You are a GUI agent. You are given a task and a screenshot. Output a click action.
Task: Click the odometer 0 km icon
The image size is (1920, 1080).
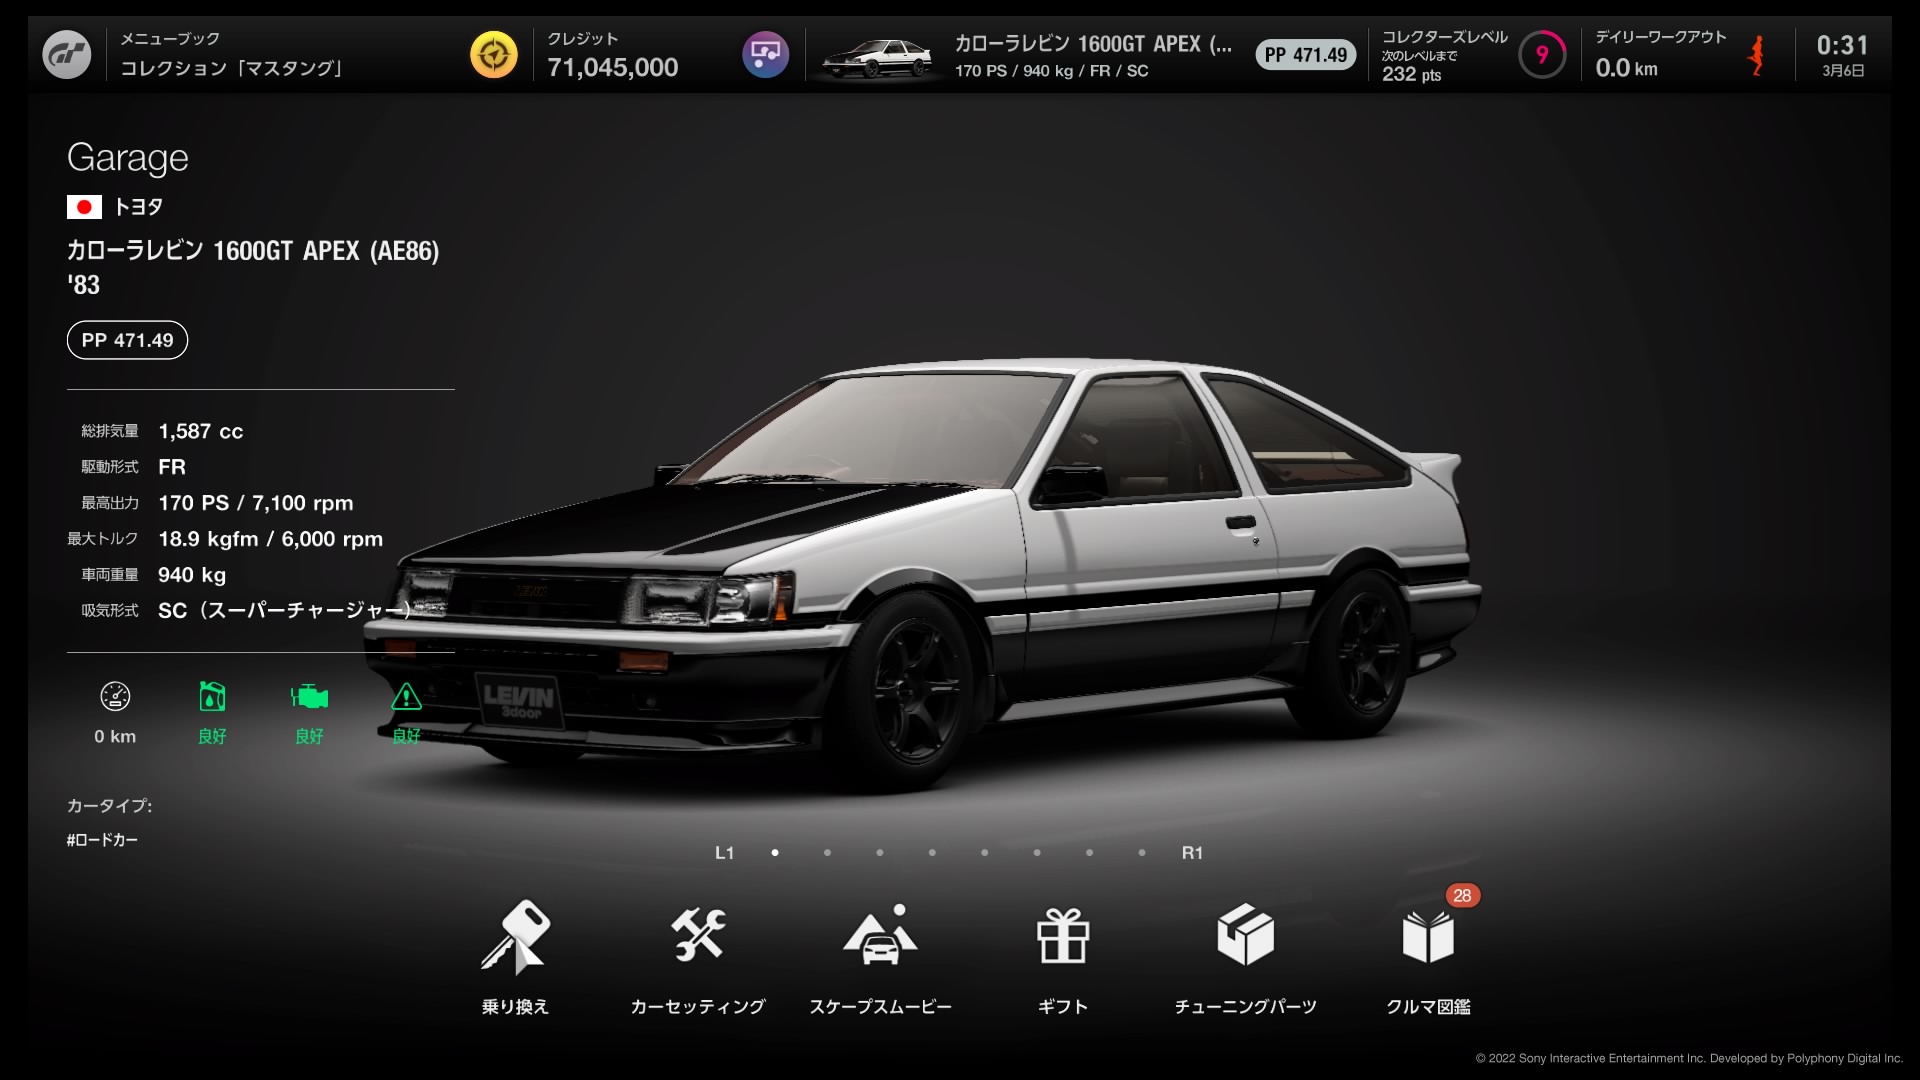click(115, 697)
